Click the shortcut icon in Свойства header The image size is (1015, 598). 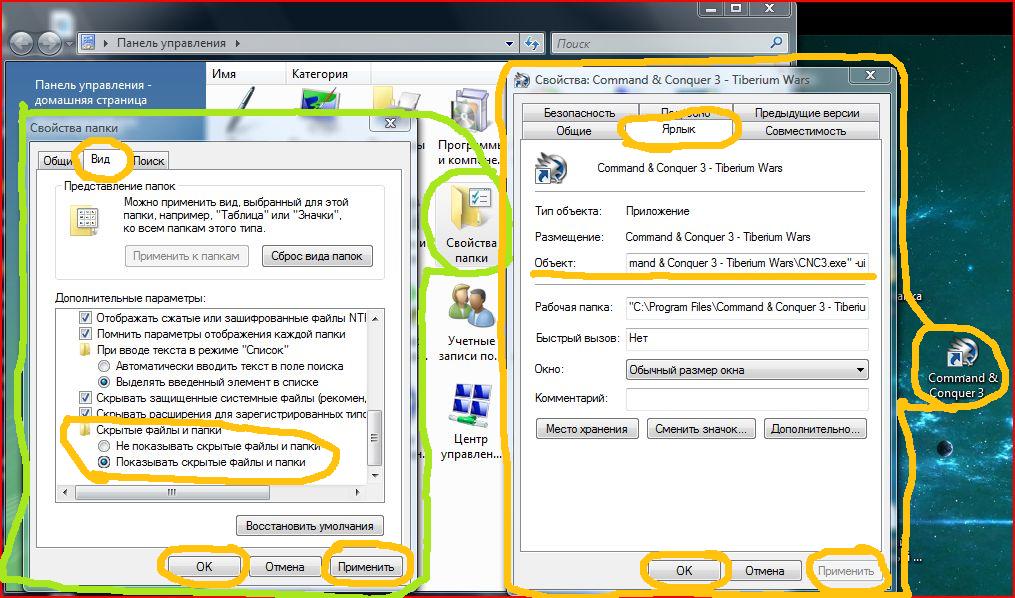tap(550, 170)
